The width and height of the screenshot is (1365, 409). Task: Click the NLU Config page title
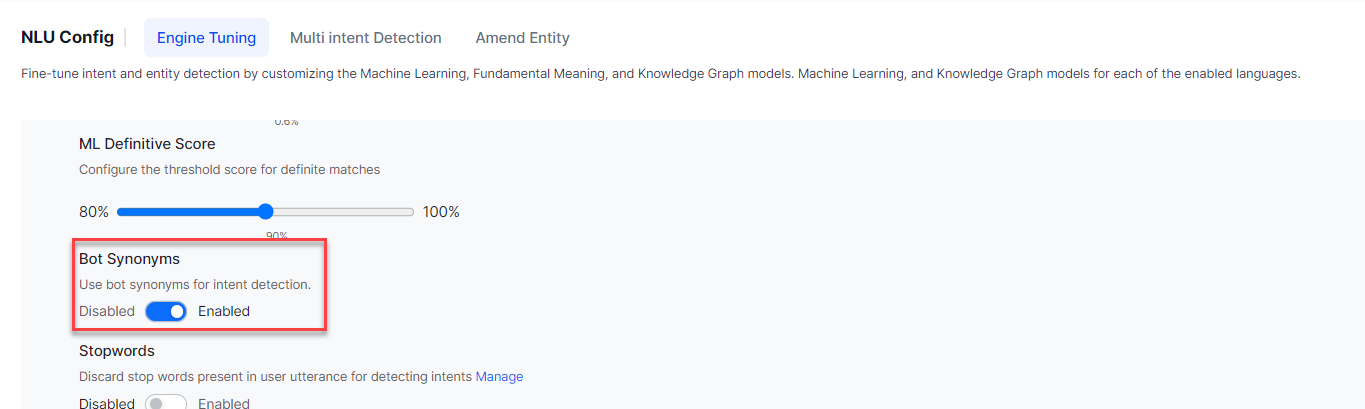[67, 38]
